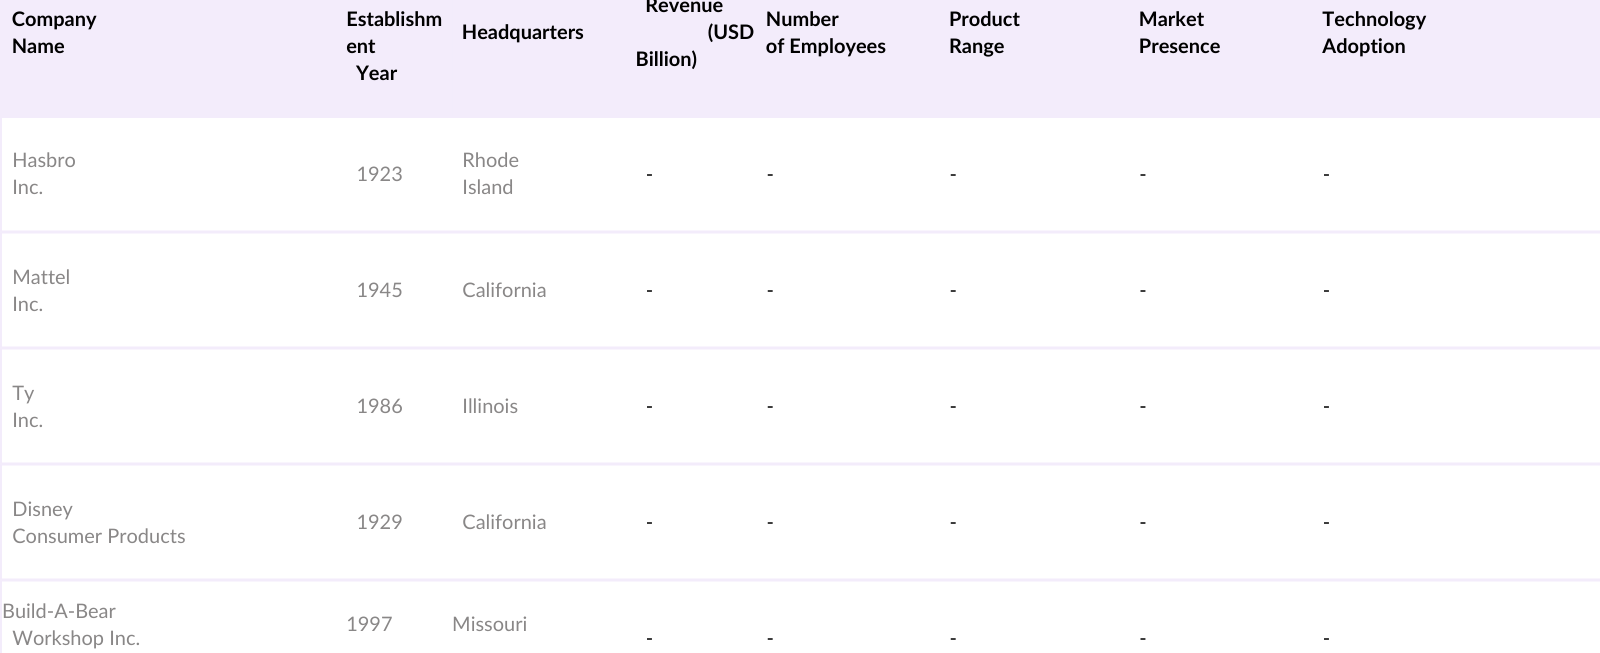
Task: Select the Illinois headquarters cell
Action: pos(489,406)
